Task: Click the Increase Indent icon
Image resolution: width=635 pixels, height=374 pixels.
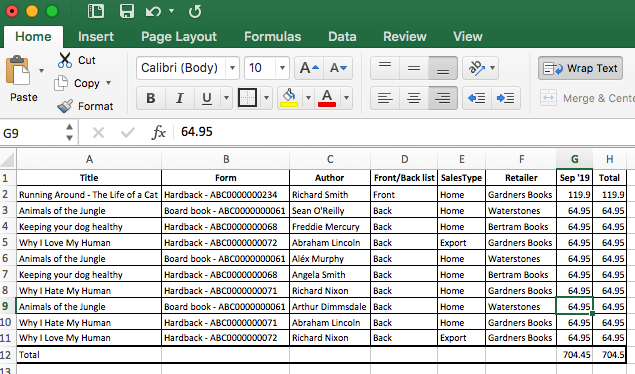Action: [x=505, y=98]
